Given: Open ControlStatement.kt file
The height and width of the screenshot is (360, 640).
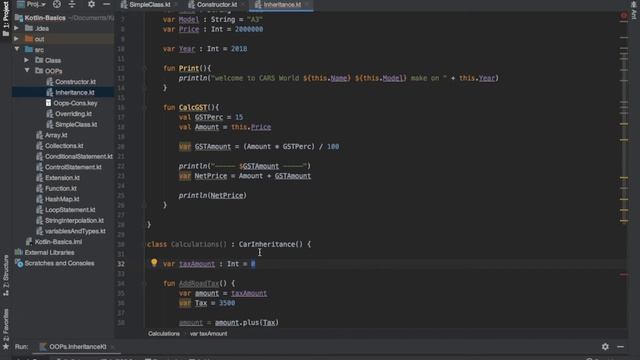Looking at the screenshot, I should (x=73, y=167).
